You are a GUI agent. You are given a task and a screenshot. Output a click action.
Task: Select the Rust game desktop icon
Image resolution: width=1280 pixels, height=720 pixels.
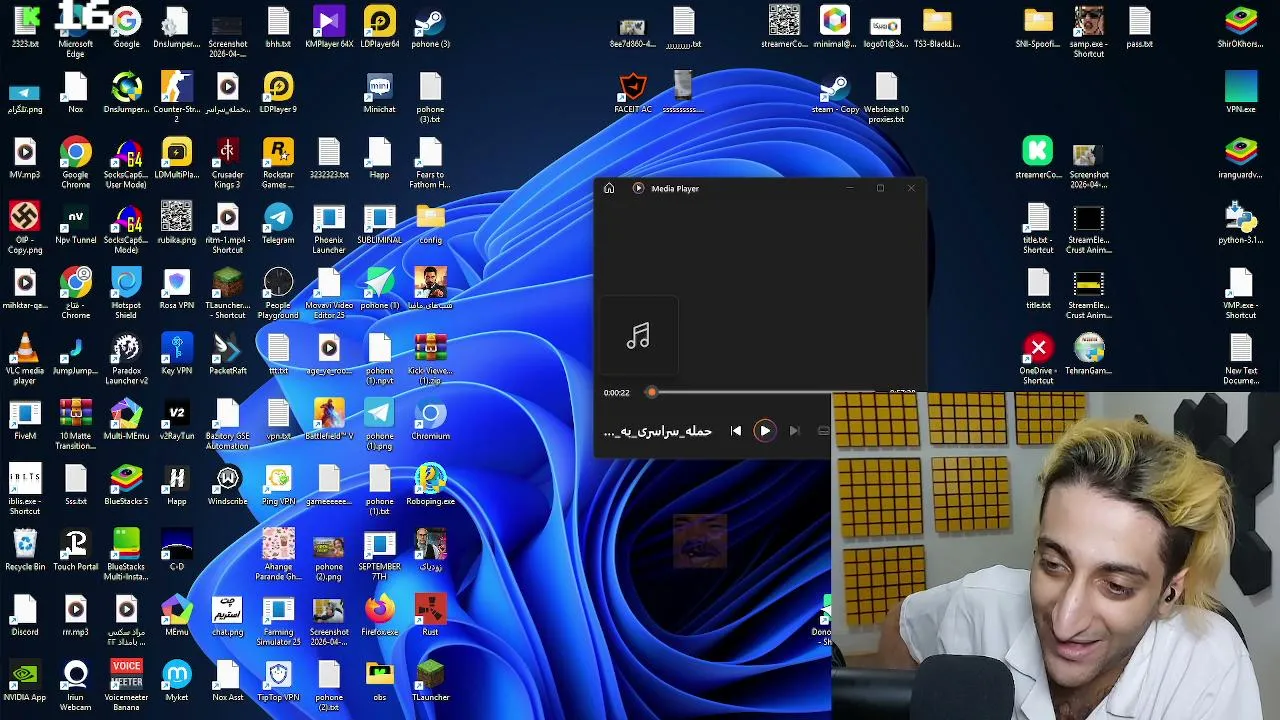click(430, 616)
